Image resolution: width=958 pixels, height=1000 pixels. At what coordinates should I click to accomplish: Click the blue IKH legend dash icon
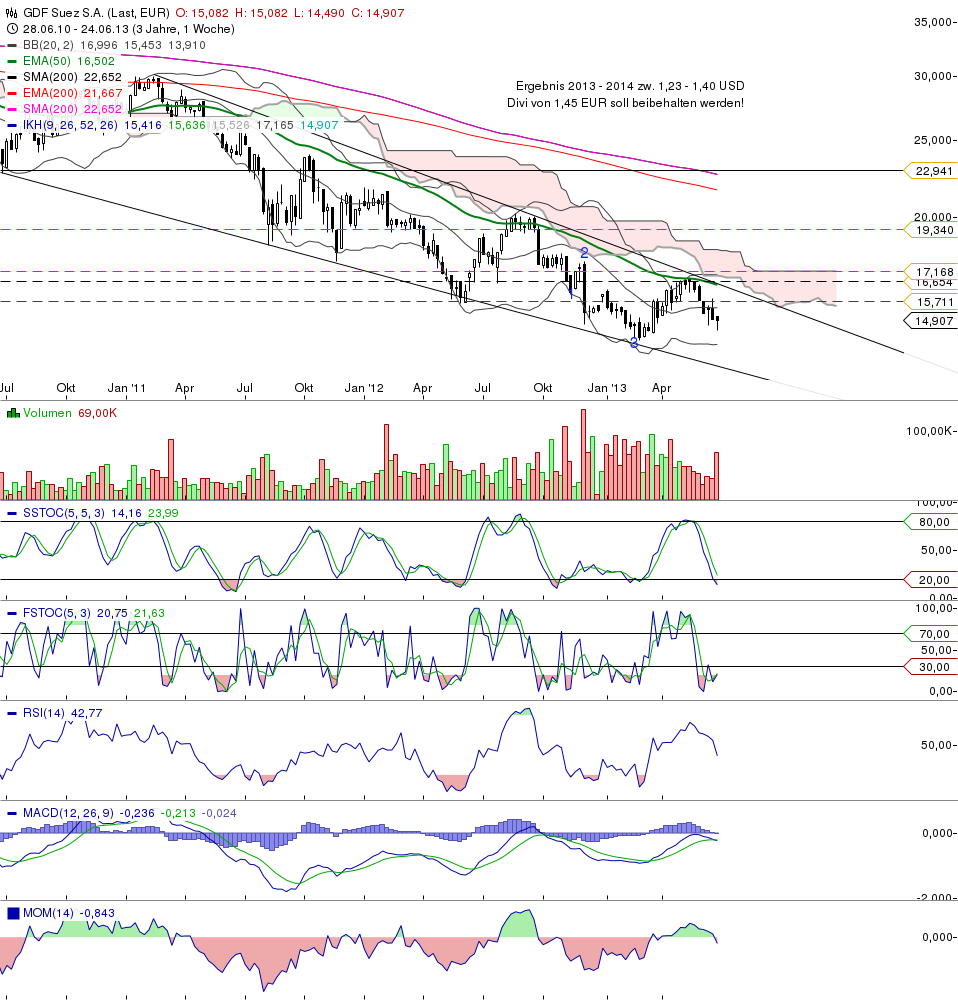(12, 125)
